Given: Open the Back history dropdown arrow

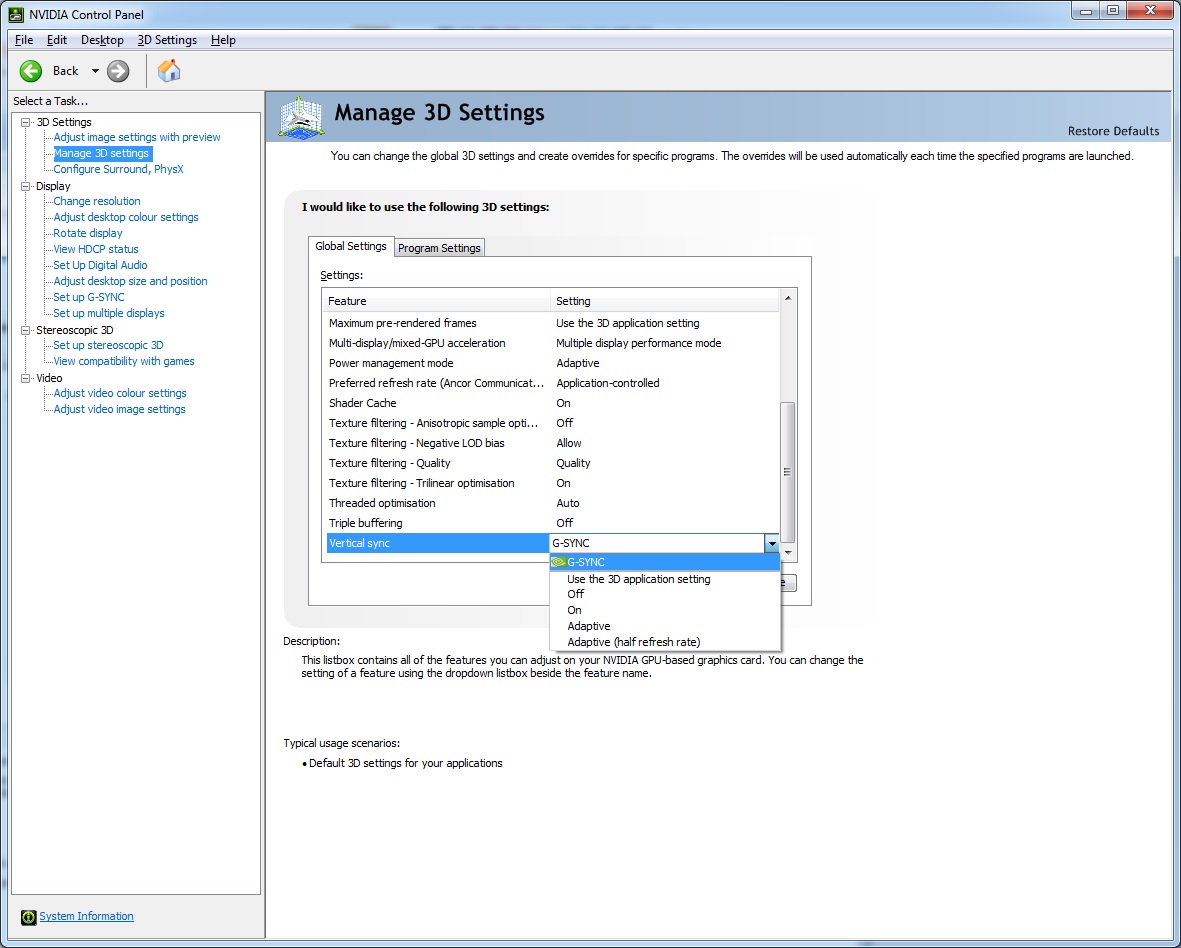Looking at the screenshot, I should click(x=95, y=71).
